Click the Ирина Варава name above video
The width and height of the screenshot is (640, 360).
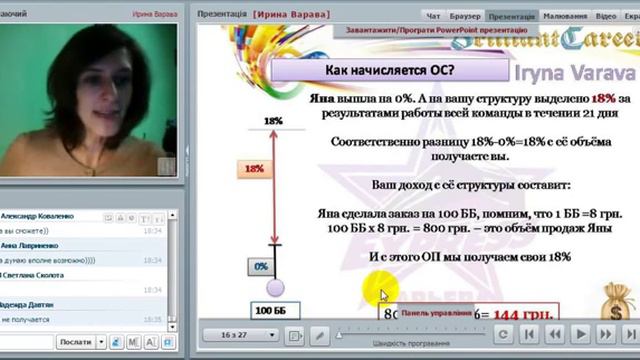coord(155,14)
